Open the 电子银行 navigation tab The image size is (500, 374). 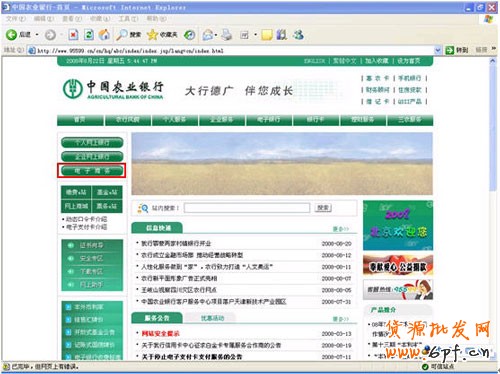[x=269, y=120]
